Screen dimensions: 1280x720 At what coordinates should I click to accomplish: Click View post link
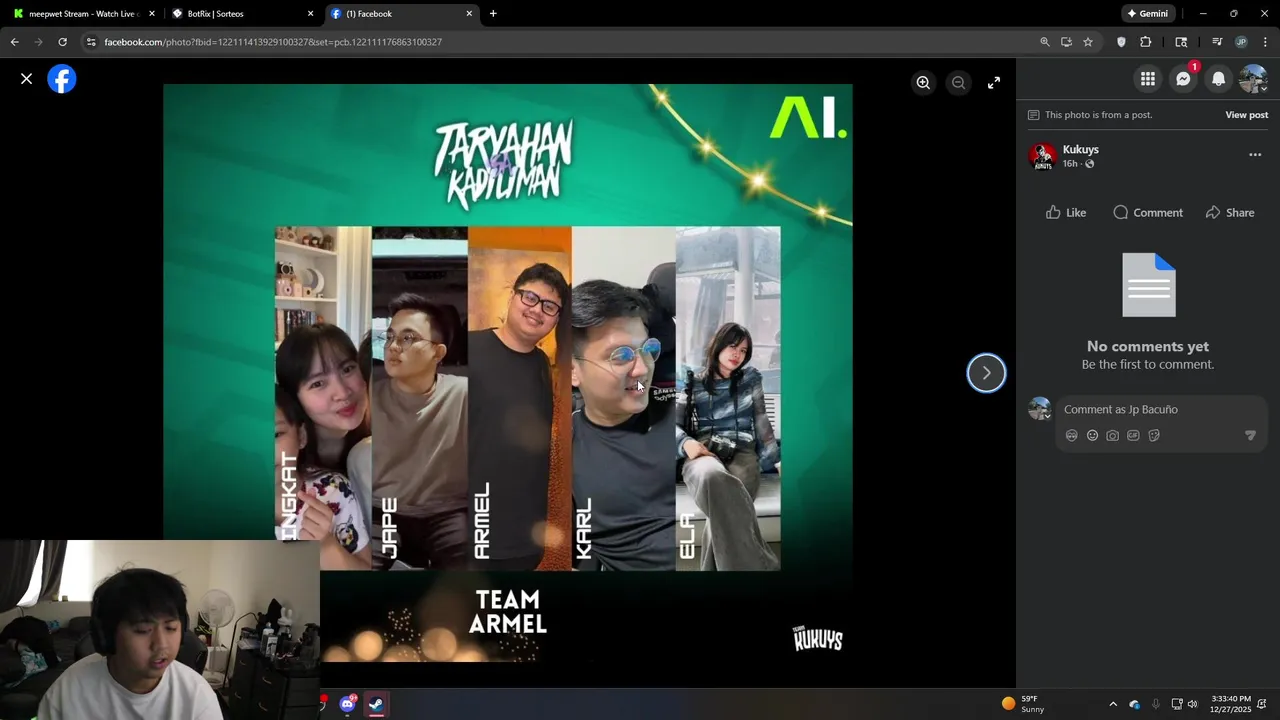click(1246, 115)
